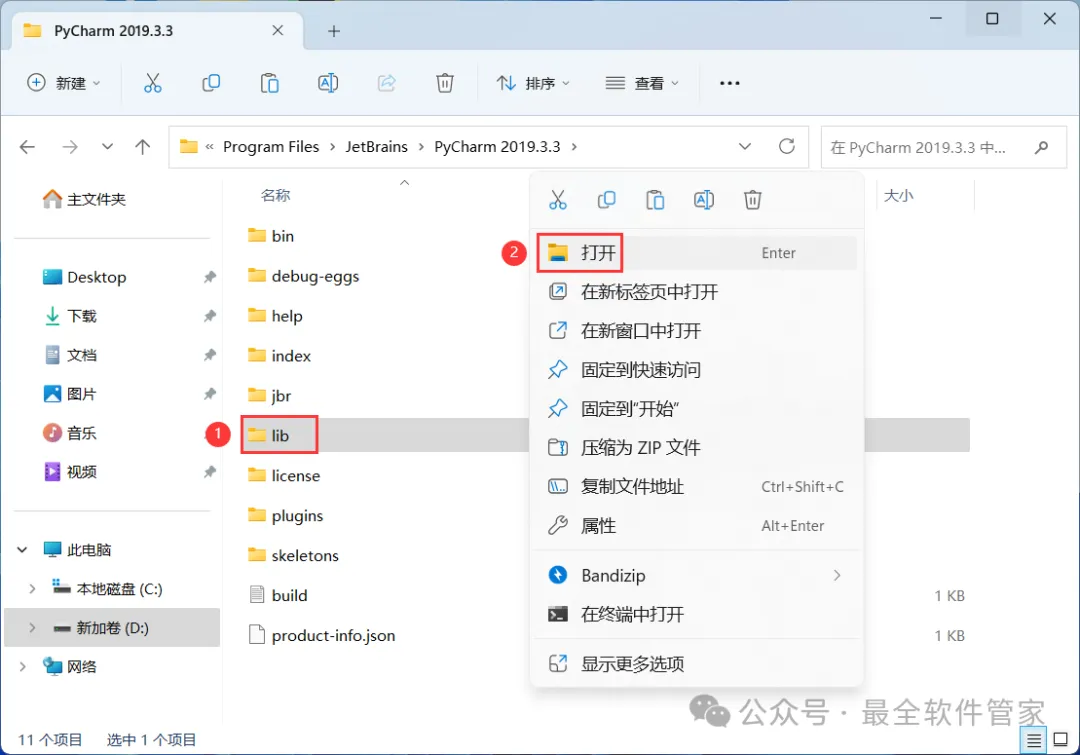Image resolution: width=1080 pixels, height=755 pixels.
Task: Select 图片 in the navigation pane
Action: coord(70,394)
